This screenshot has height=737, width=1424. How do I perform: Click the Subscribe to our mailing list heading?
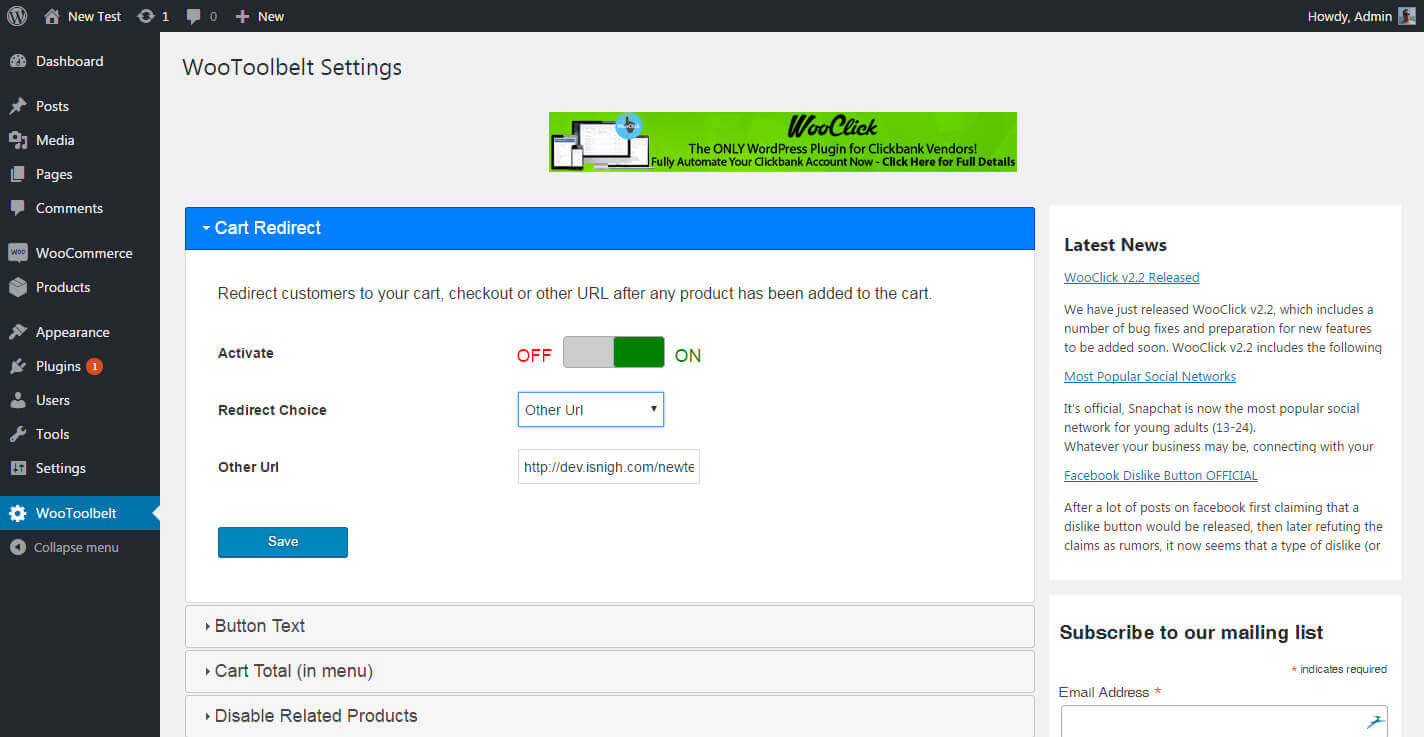coord(1191,633)
